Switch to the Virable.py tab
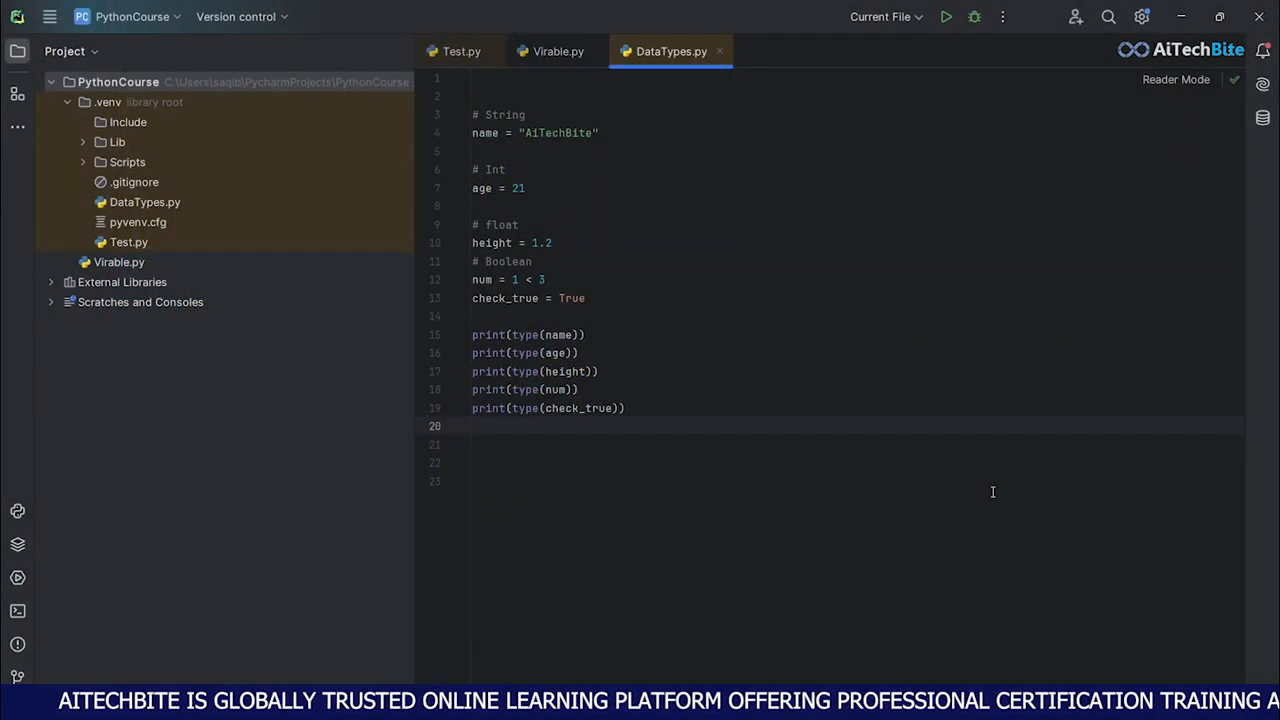 click(550, 51)
